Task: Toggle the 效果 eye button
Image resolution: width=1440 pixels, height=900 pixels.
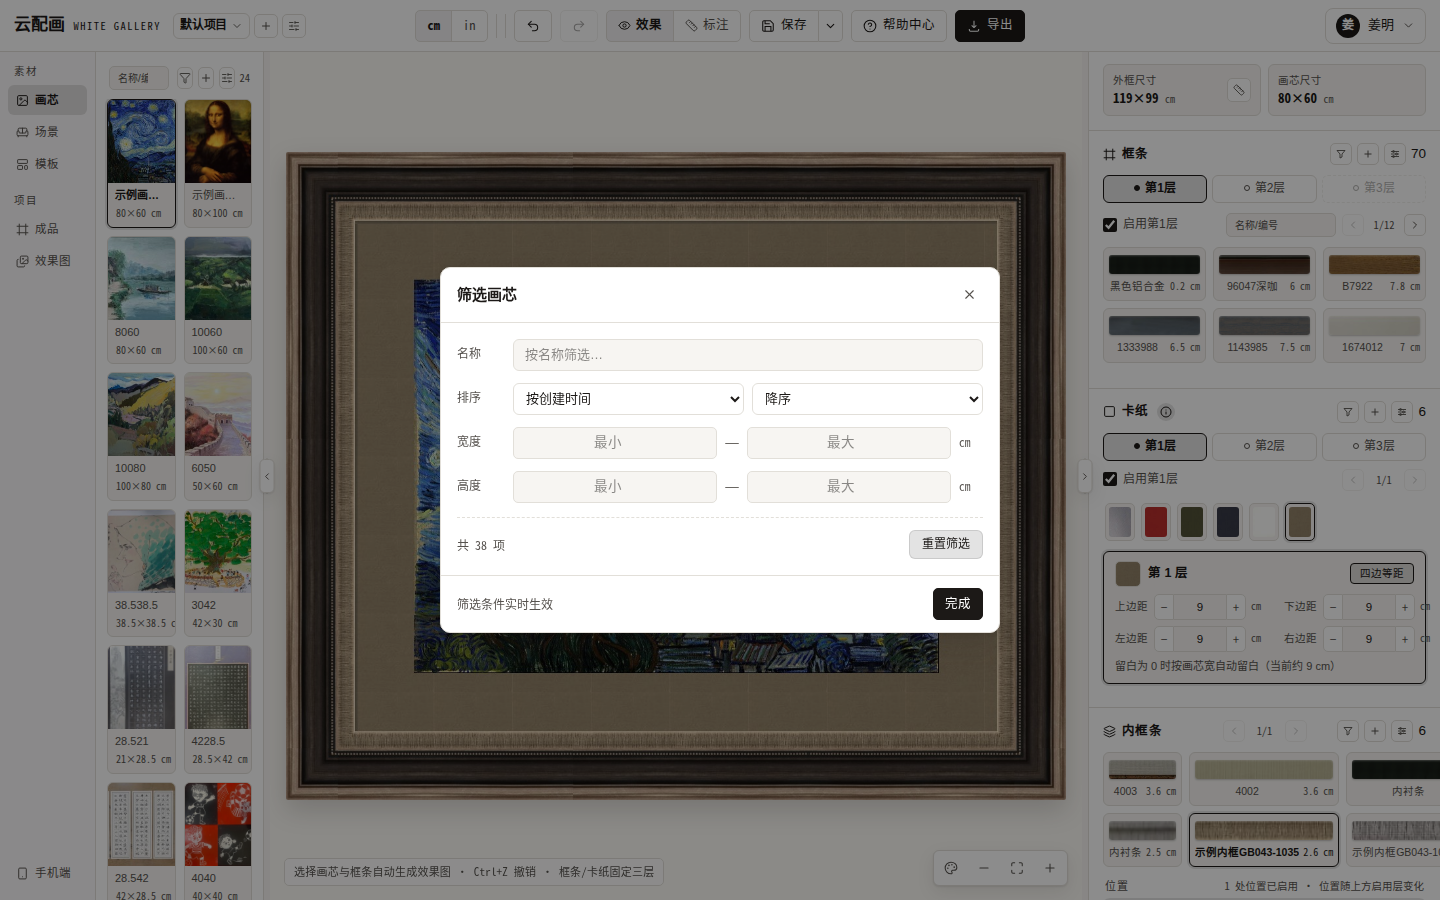Action: tap(640, 26)
